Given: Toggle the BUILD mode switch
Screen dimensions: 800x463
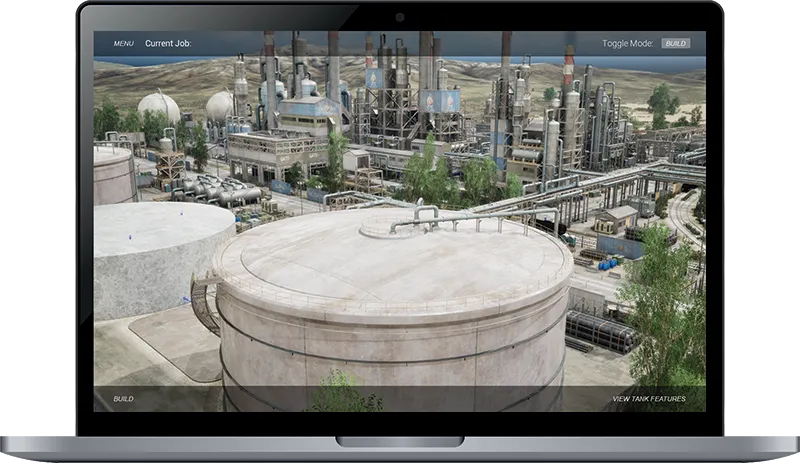Looking at the screenshot, I should pyautogui.click(x=675, y=44).
